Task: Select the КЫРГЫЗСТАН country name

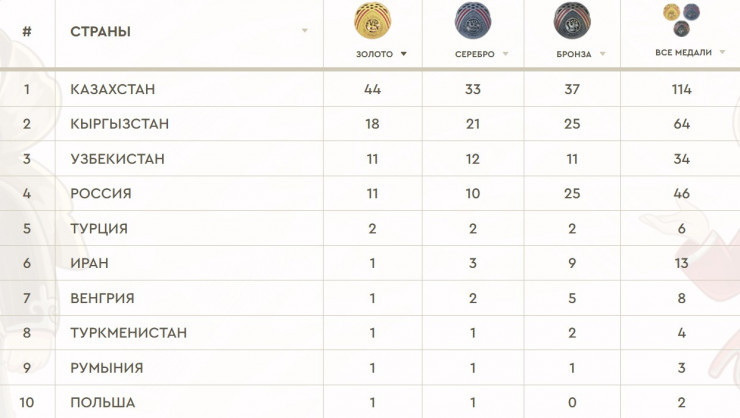Action: pyautogui.click(x=119, y=124)
